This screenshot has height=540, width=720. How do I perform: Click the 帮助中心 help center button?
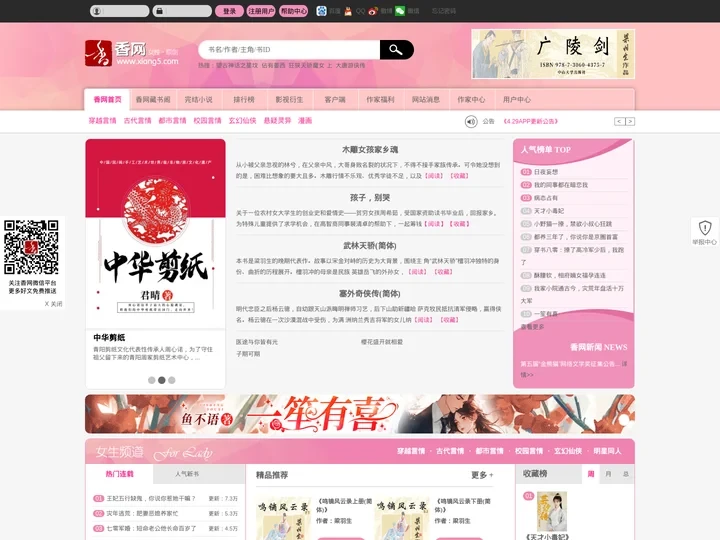tap(294, 11)
